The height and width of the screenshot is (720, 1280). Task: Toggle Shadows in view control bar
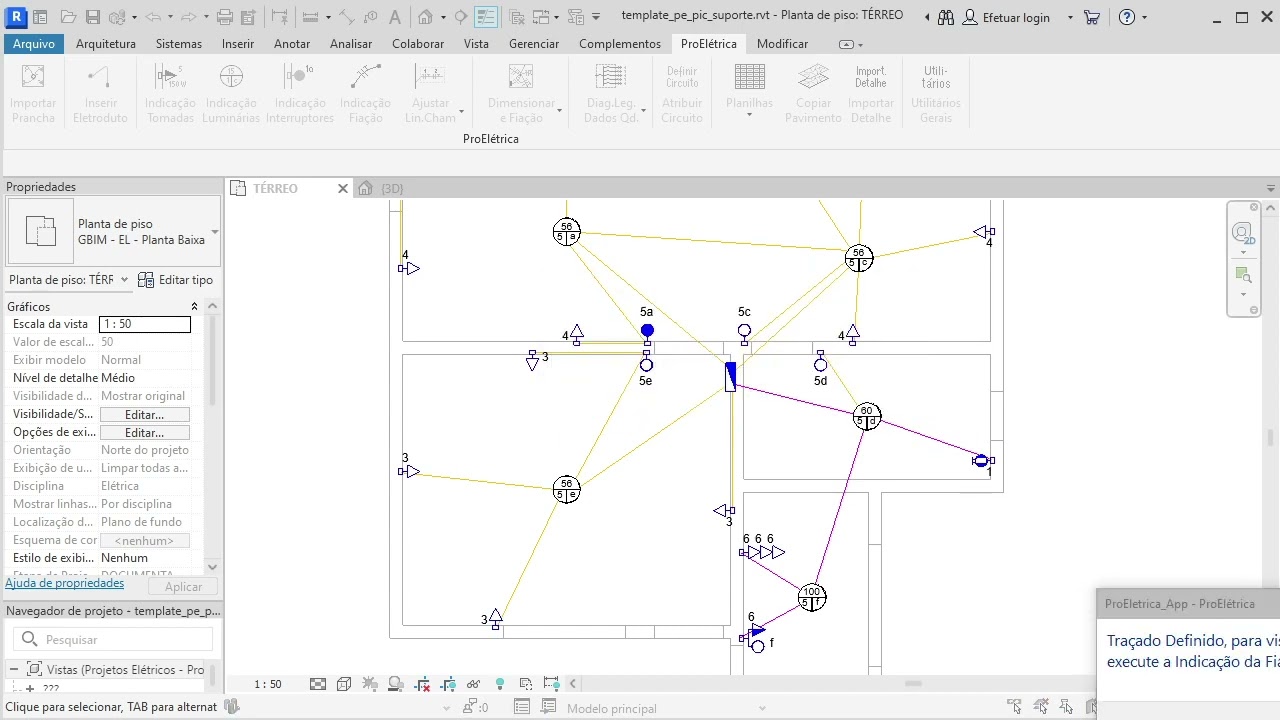[x=396, y=684]
